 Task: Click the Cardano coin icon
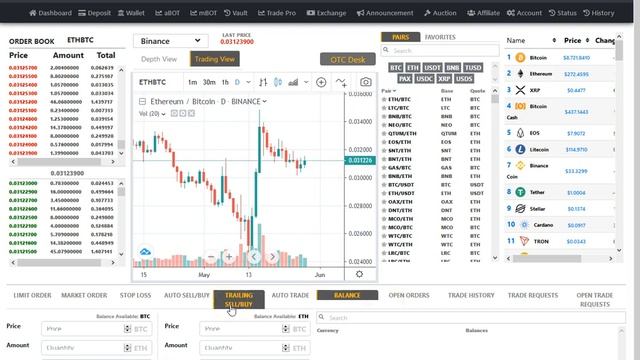(524, 224)
